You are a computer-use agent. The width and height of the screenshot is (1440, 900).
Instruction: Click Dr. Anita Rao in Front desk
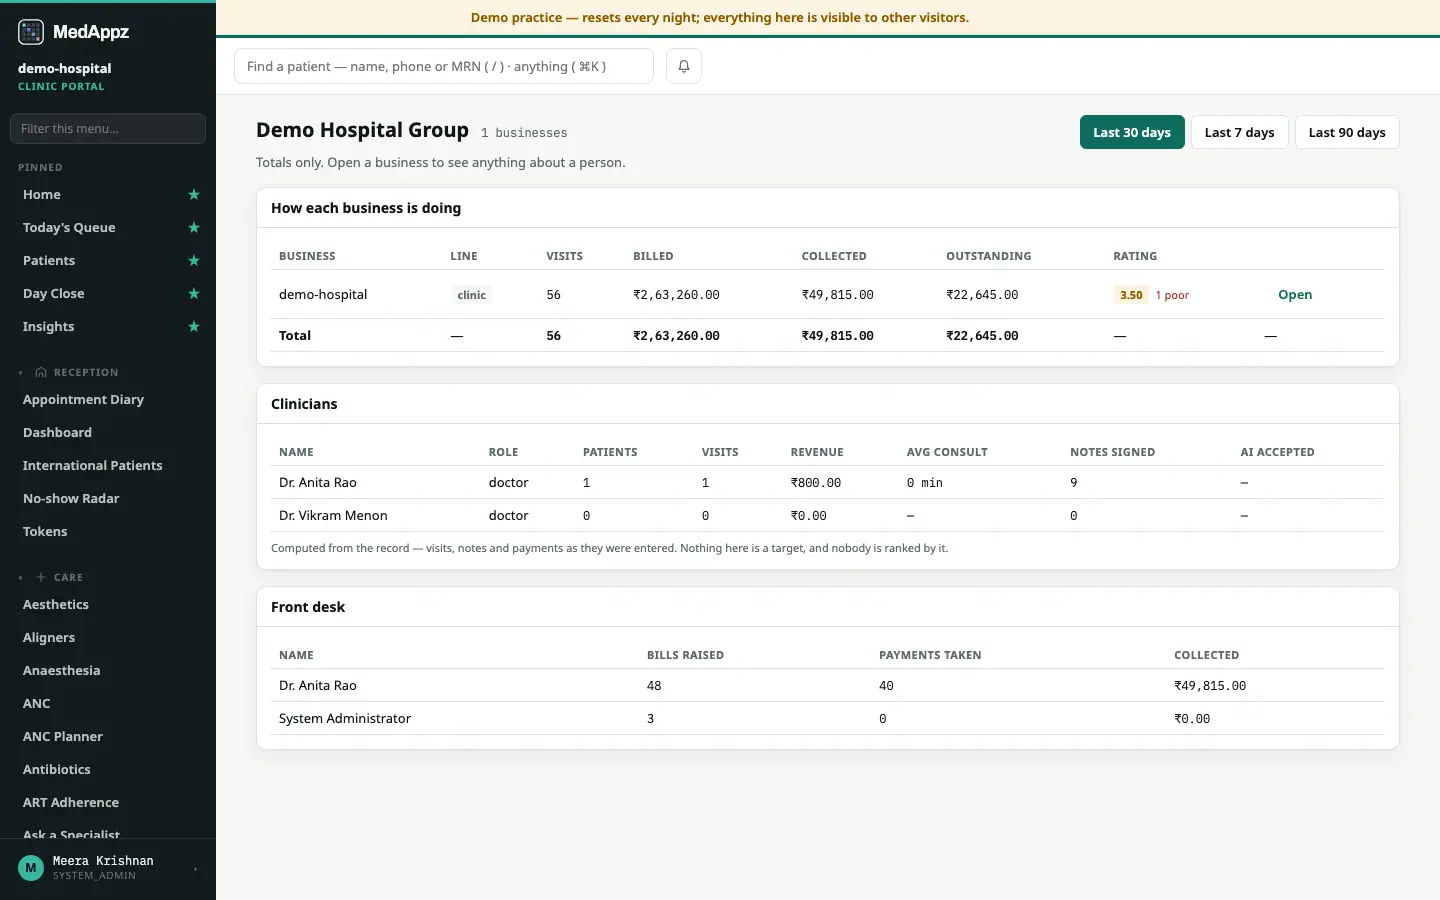318,686
